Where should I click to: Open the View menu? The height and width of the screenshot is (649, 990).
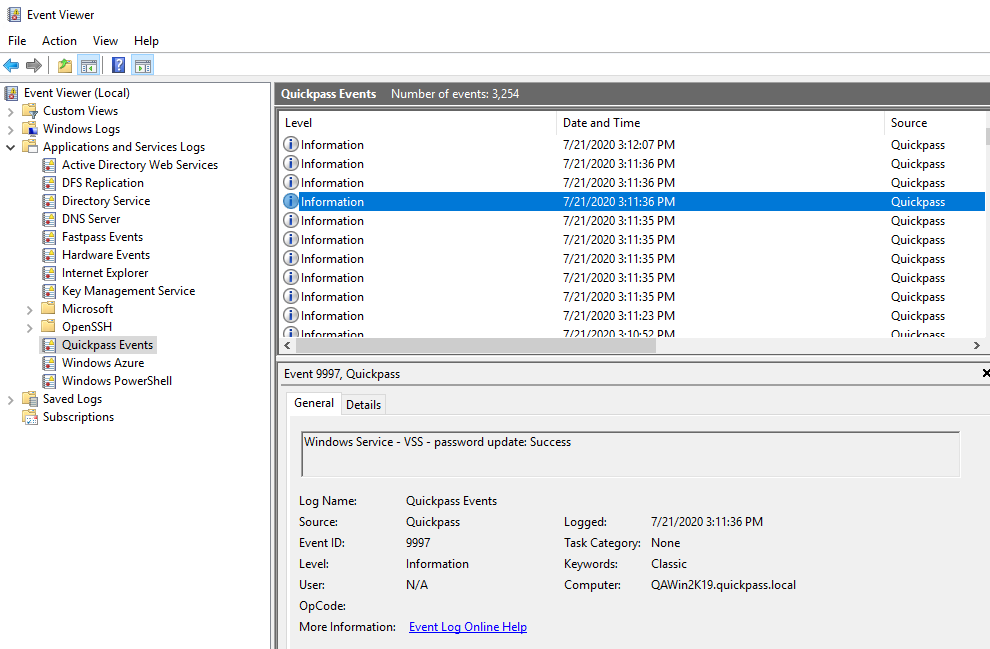pos(105,40)
